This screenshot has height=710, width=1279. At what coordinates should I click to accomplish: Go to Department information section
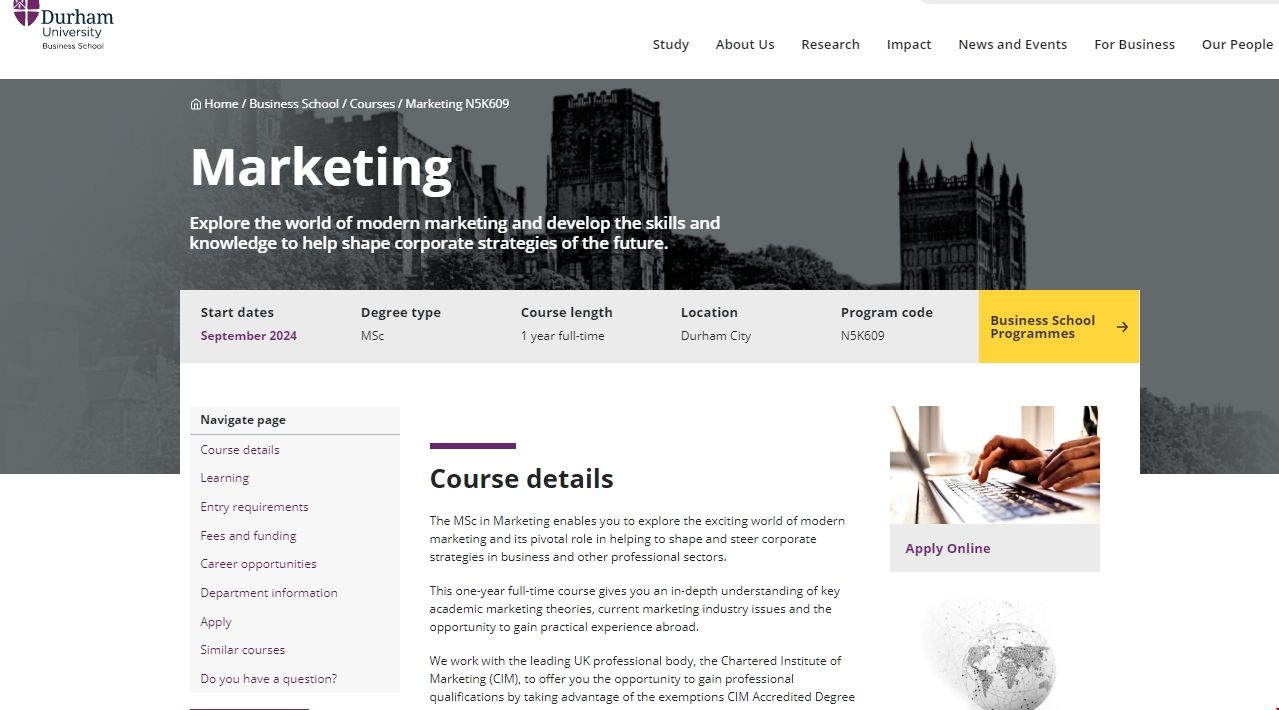[x=269, y=593]
